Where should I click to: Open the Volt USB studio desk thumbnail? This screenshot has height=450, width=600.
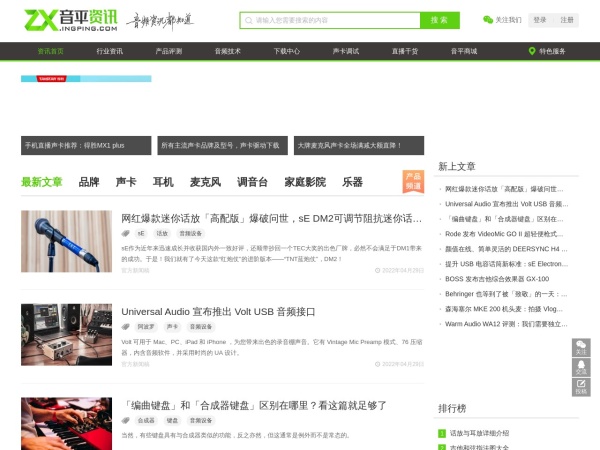click(x=67, y=335)
